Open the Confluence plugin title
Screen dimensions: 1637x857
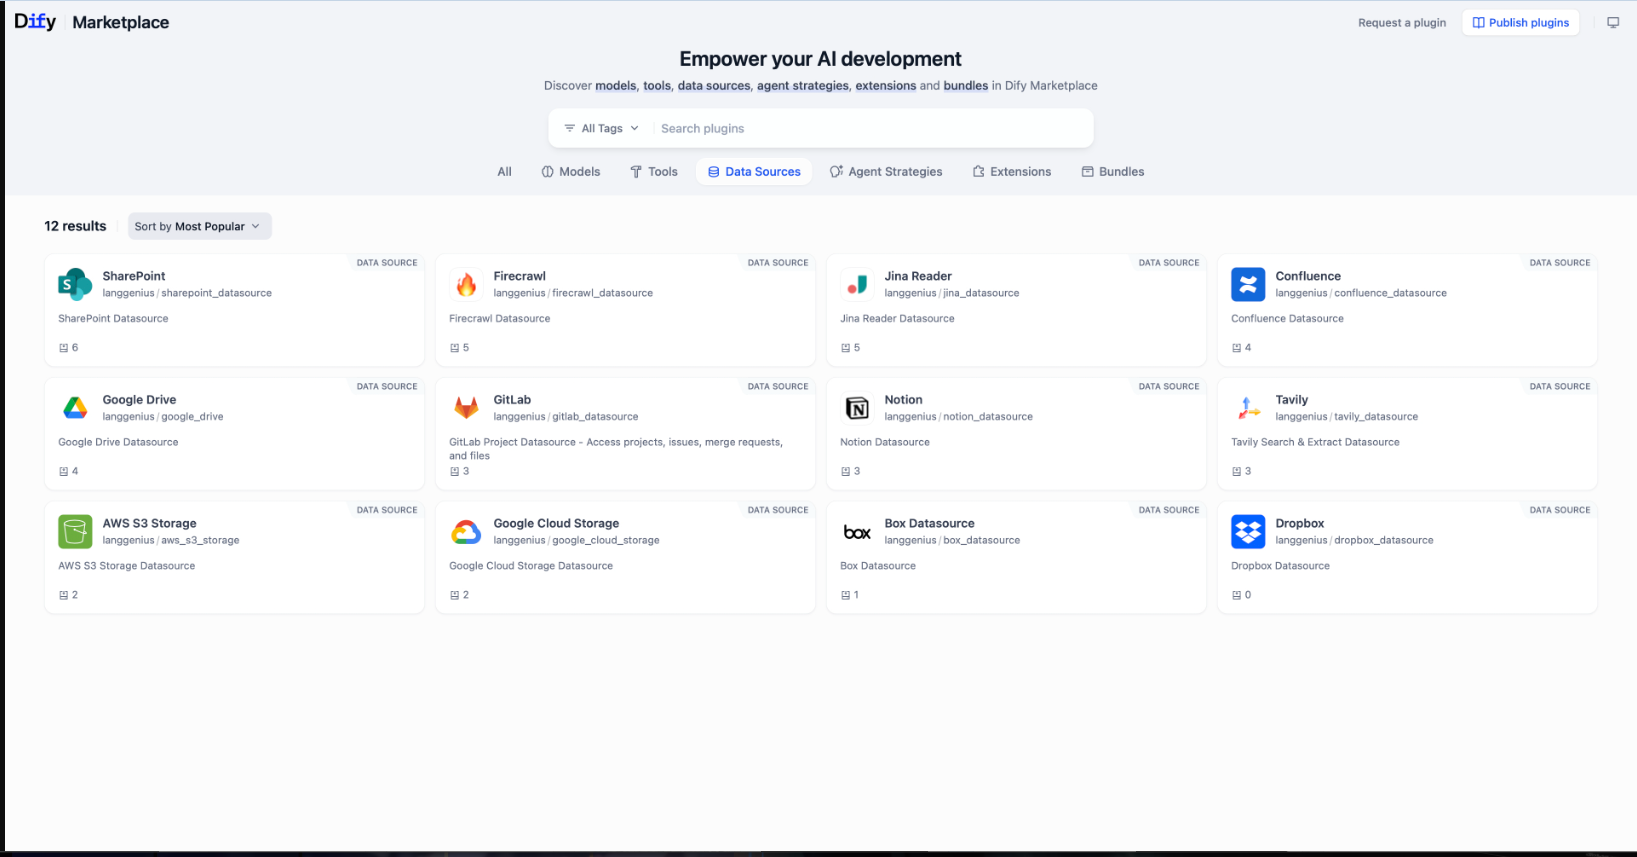tap(1308, 276)
